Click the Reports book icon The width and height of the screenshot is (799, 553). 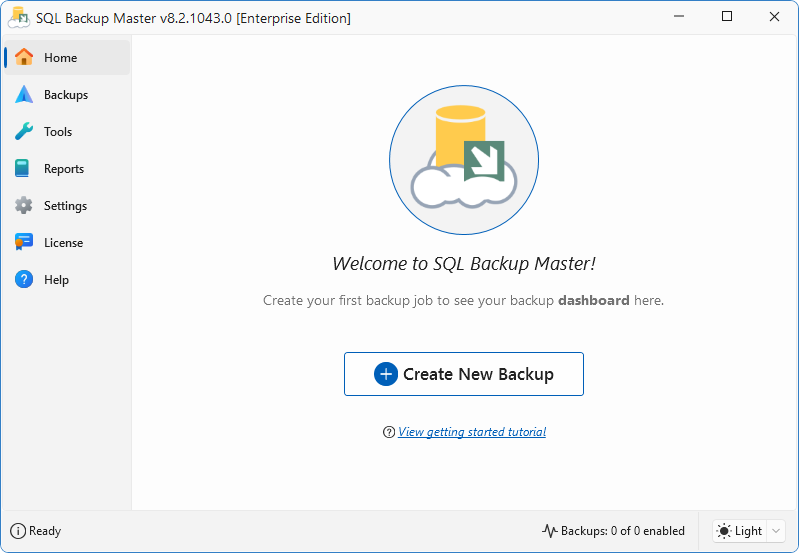[x=22, y=168]
